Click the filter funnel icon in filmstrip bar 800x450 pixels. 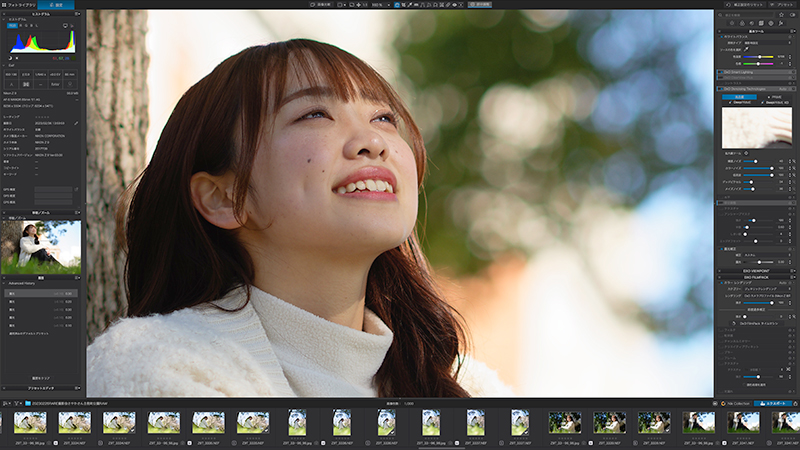[16, 403]
